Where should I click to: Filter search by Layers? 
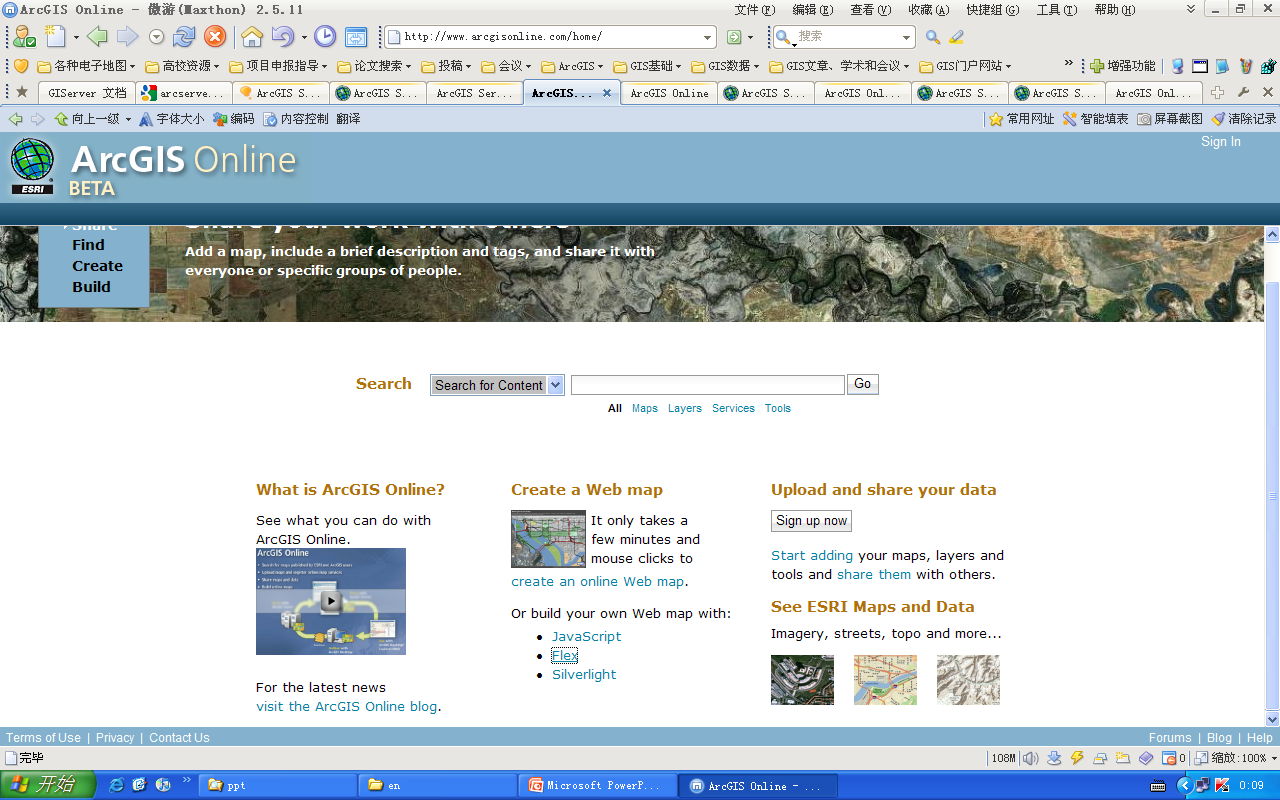click(x=685, y=408)
